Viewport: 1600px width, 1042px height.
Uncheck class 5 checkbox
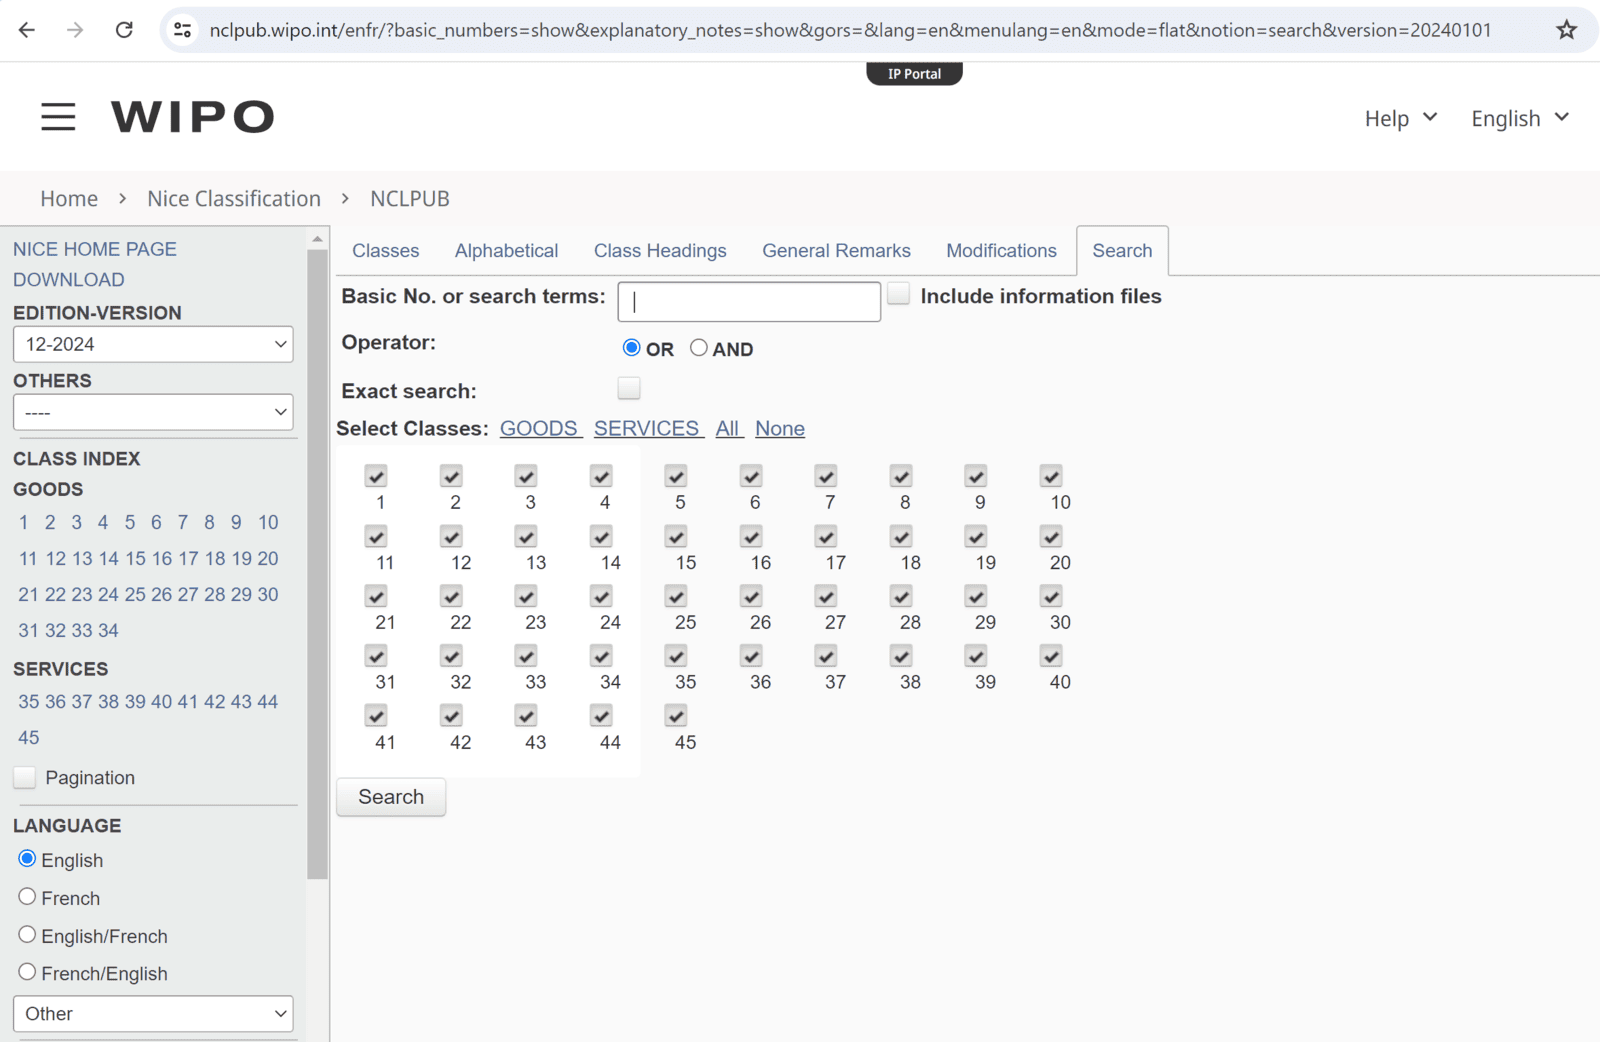pos(676,476)
